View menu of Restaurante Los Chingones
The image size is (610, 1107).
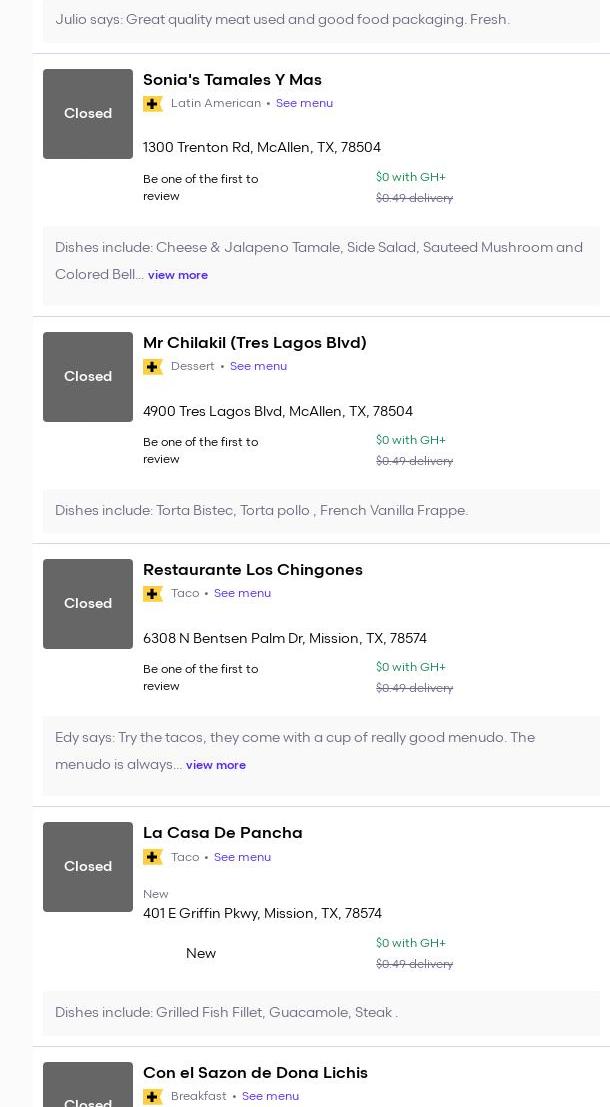(x=242, y=593)
